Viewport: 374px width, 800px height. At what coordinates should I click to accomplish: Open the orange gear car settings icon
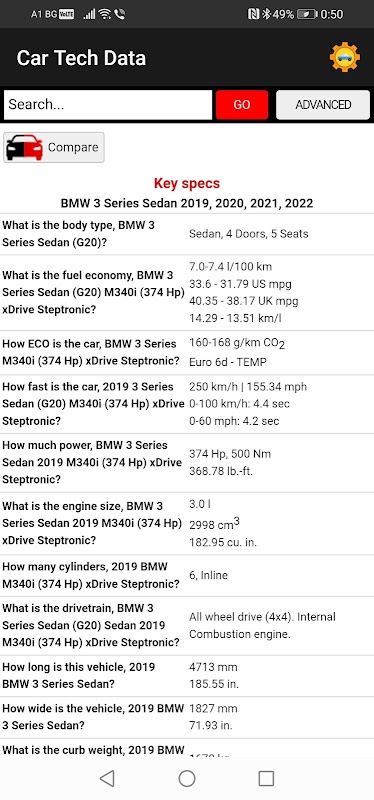click(x=344, y=57)
